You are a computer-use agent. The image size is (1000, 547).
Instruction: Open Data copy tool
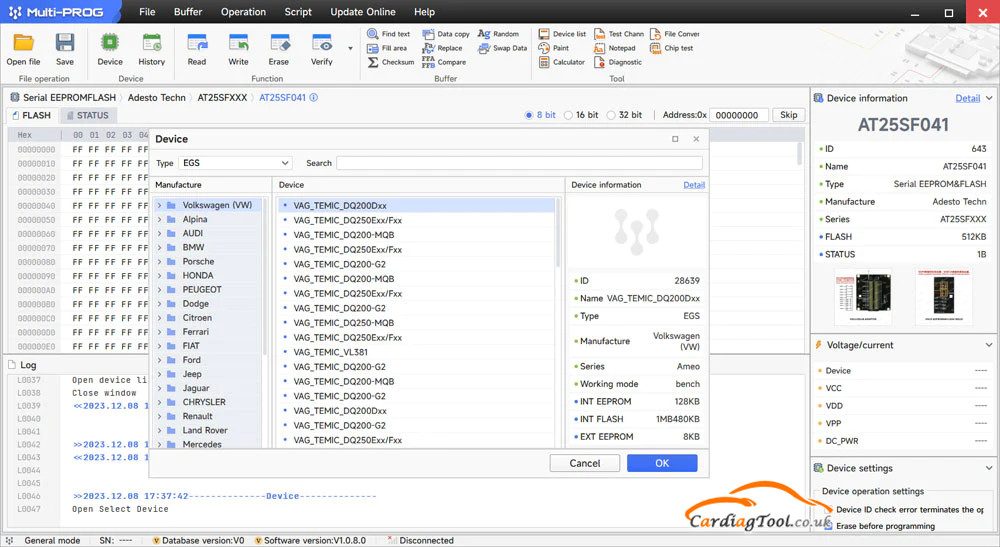tap(446, 34)
